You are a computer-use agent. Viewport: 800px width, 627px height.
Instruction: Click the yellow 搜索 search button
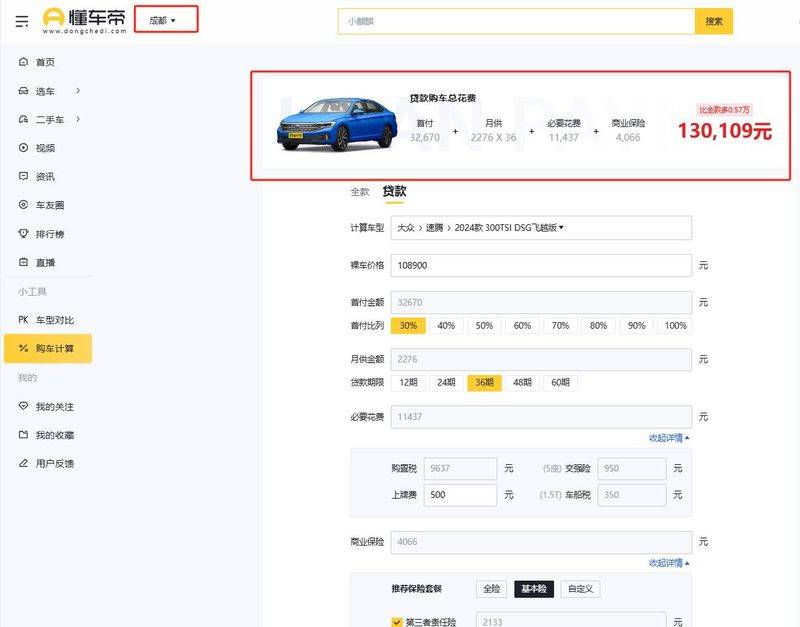coord(714,21)
